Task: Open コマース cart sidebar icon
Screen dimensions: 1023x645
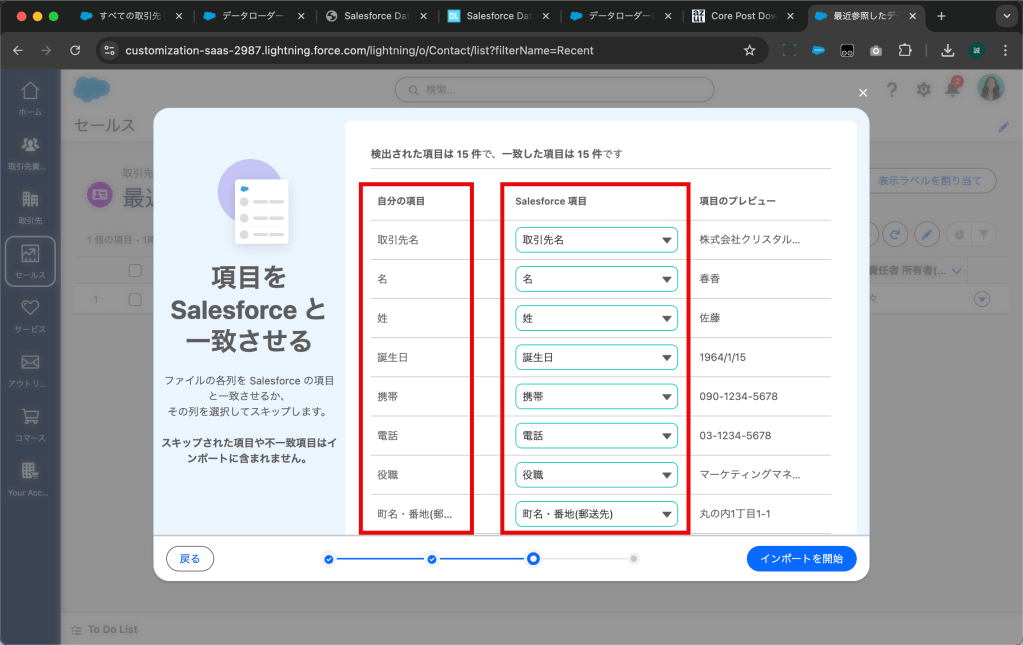Action: click(x=30, y=425)
